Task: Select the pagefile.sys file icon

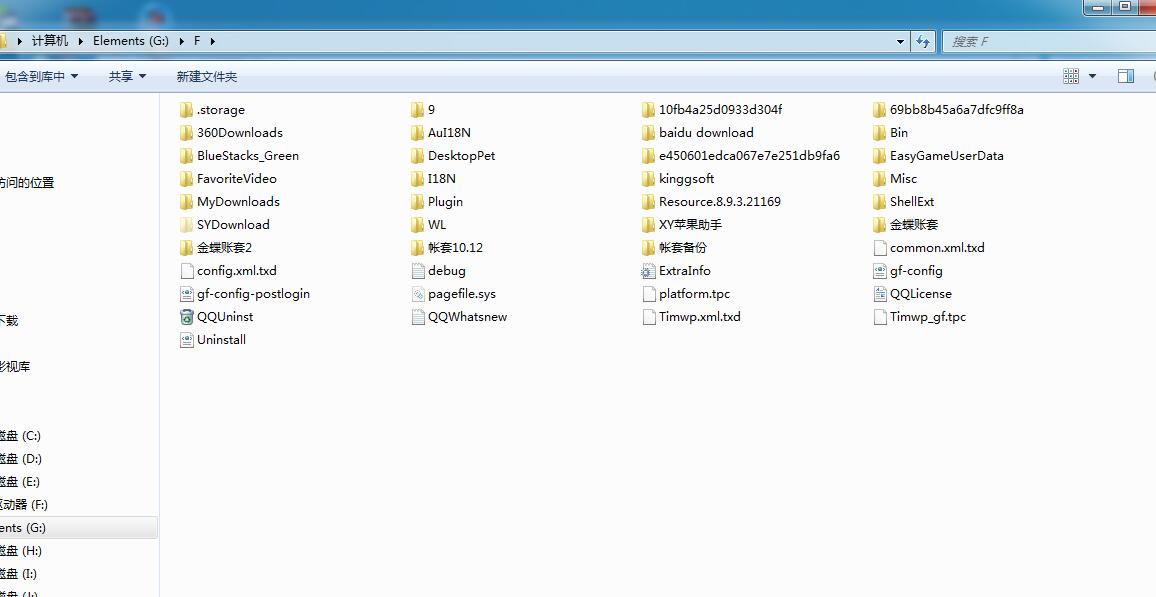Action: [x=418, y=294]
